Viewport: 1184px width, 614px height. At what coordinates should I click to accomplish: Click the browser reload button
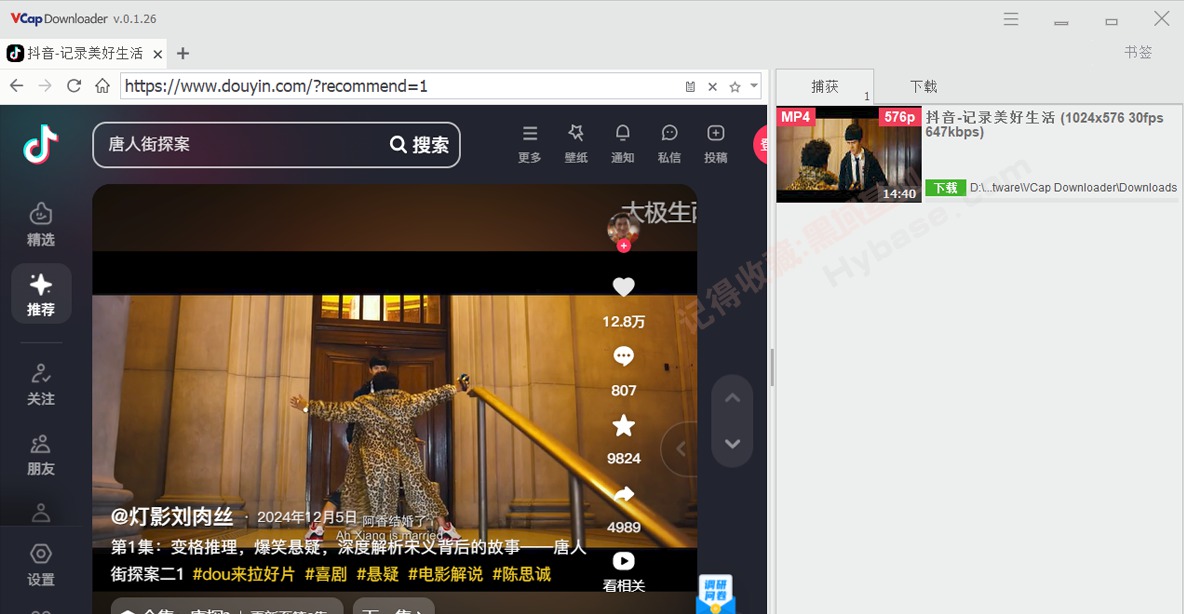coord(74,86)
